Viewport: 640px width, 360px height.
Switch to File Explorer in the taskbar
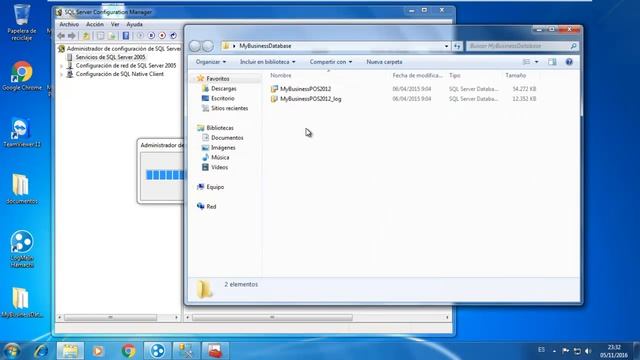(x=70, y=351)
